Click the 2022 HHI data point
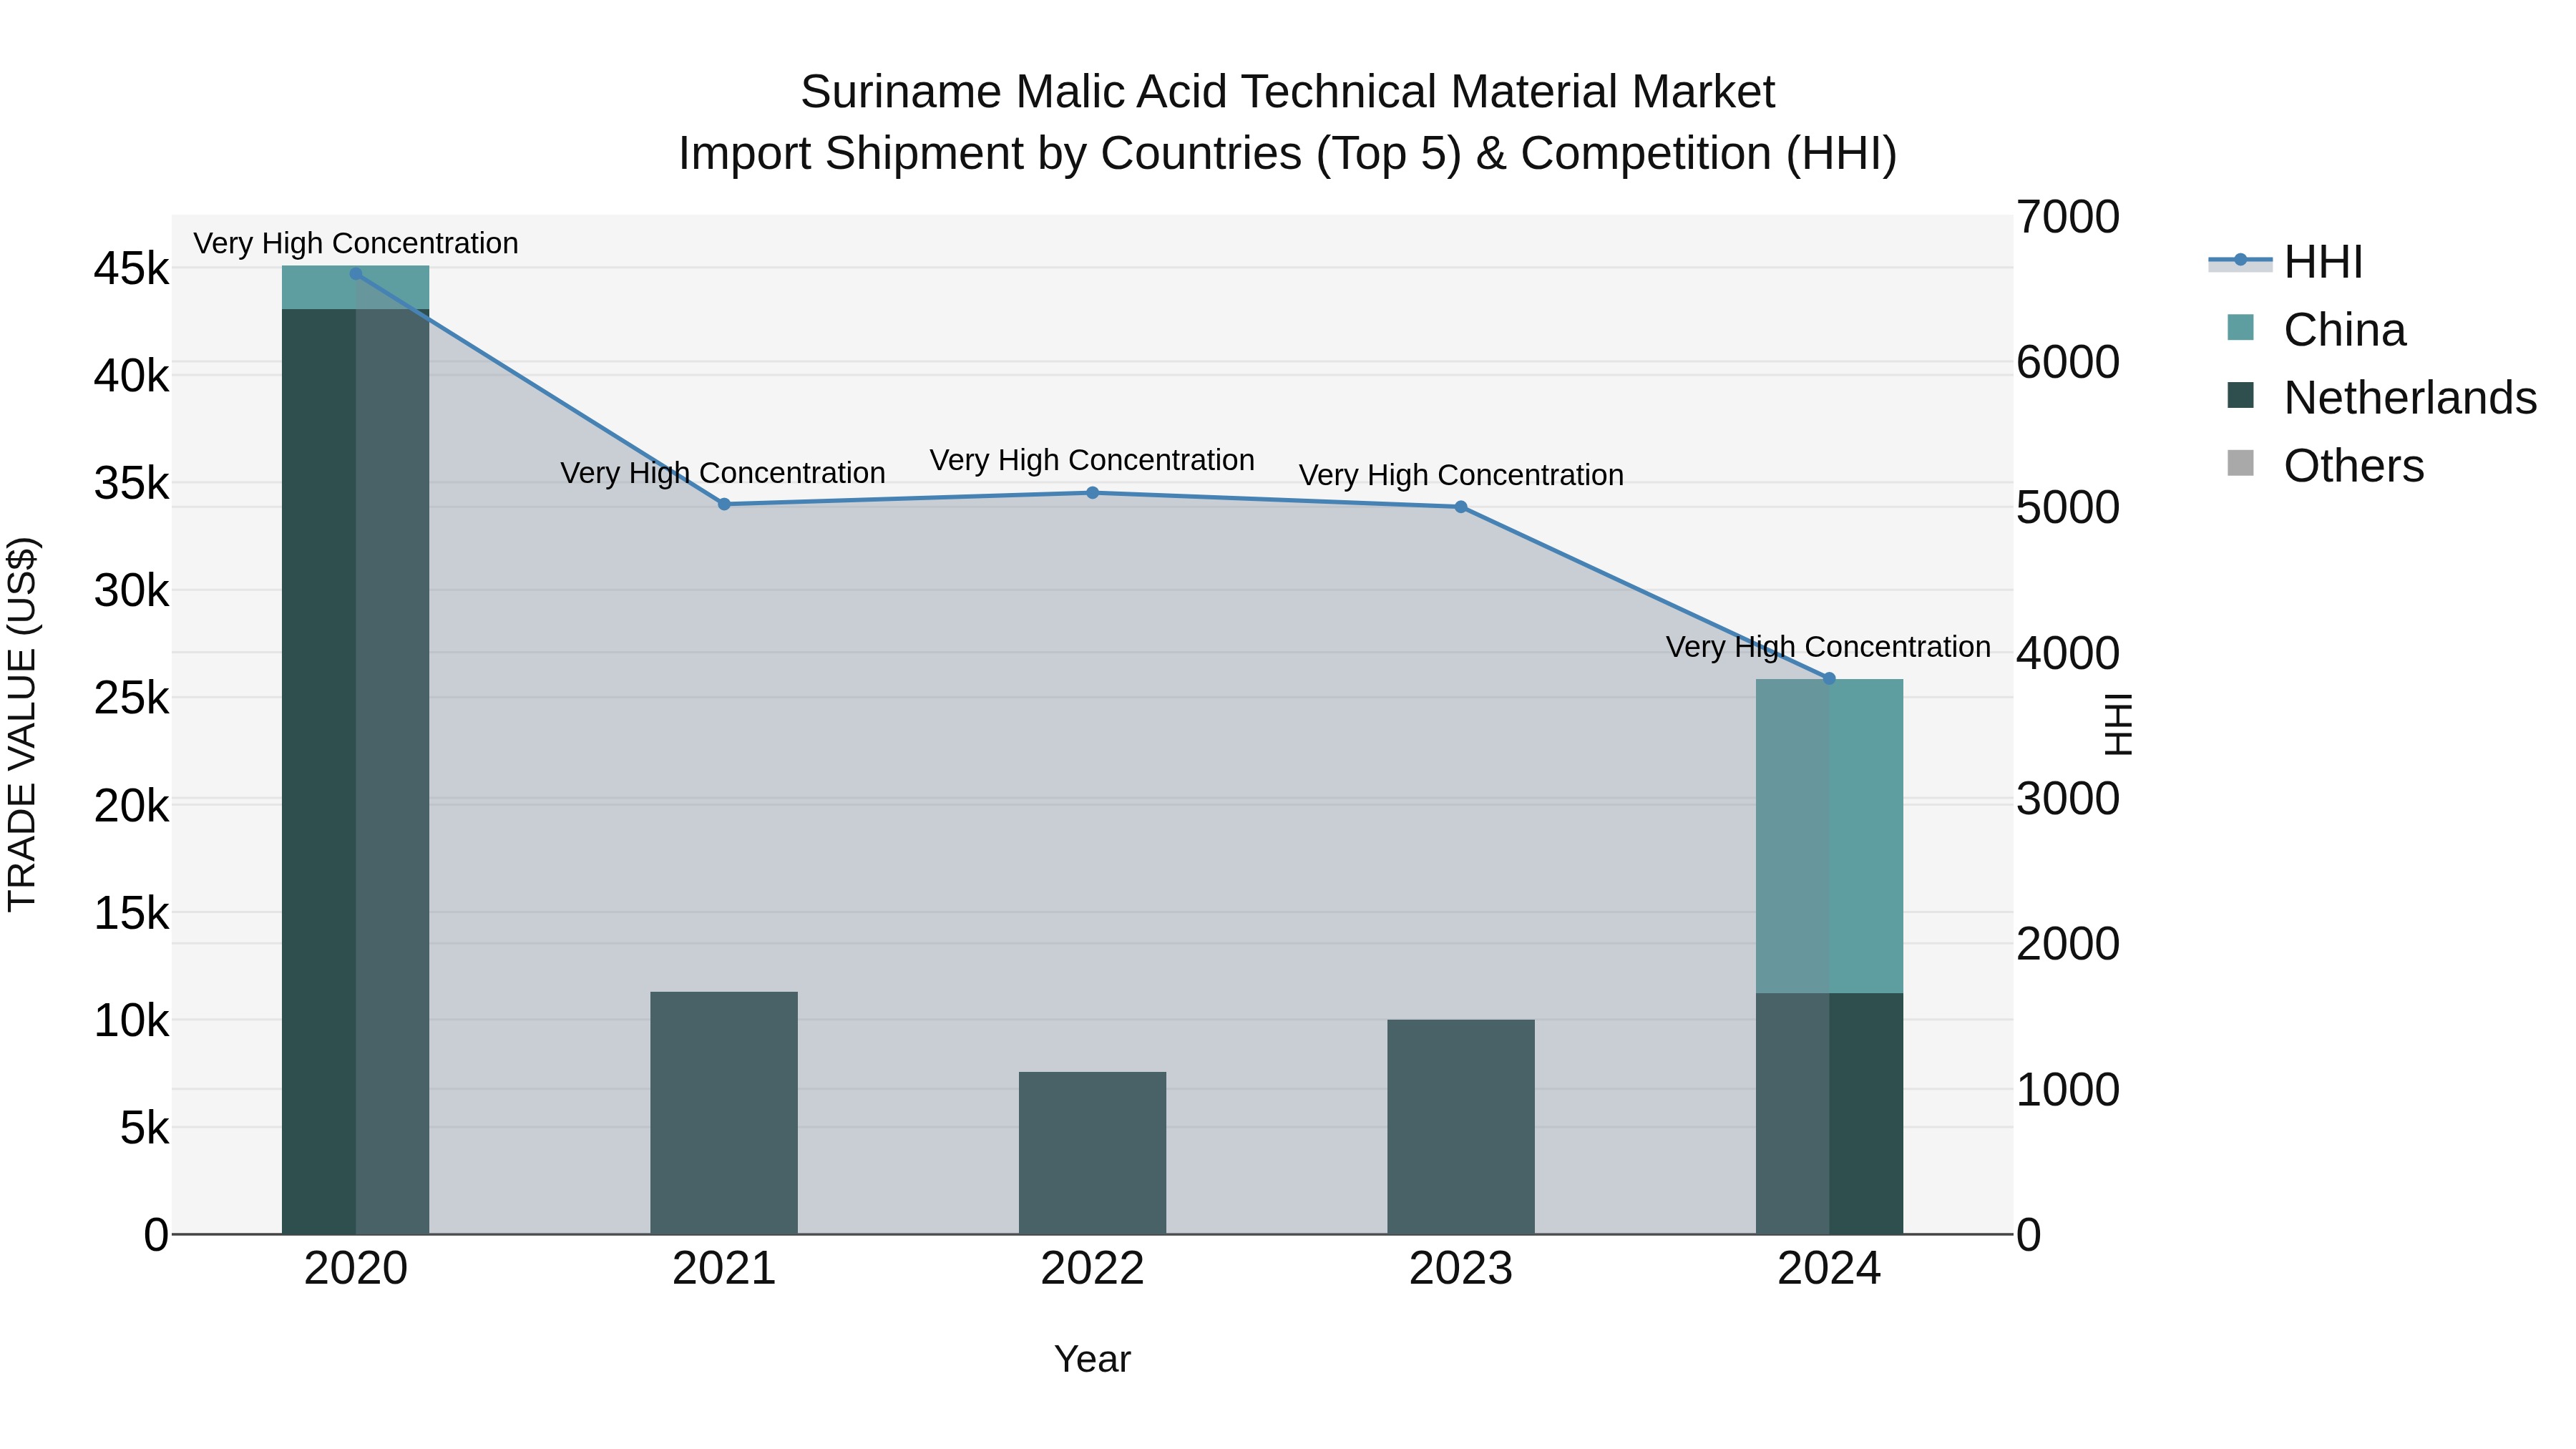 click(x=1092, y=493)
